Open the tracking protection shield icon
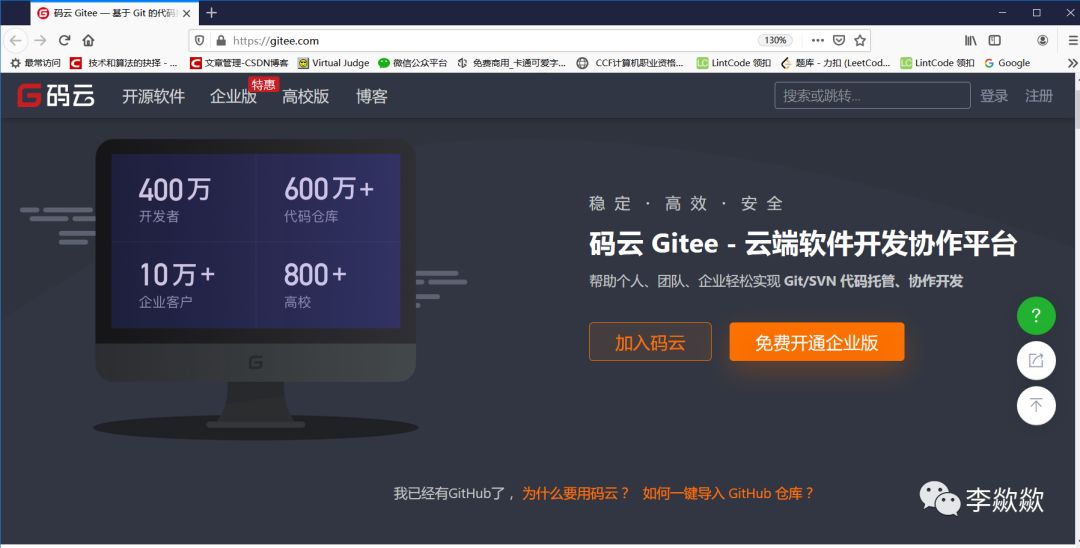The width and height of the screenshot is (1080, 548). [x=200, y=41]
